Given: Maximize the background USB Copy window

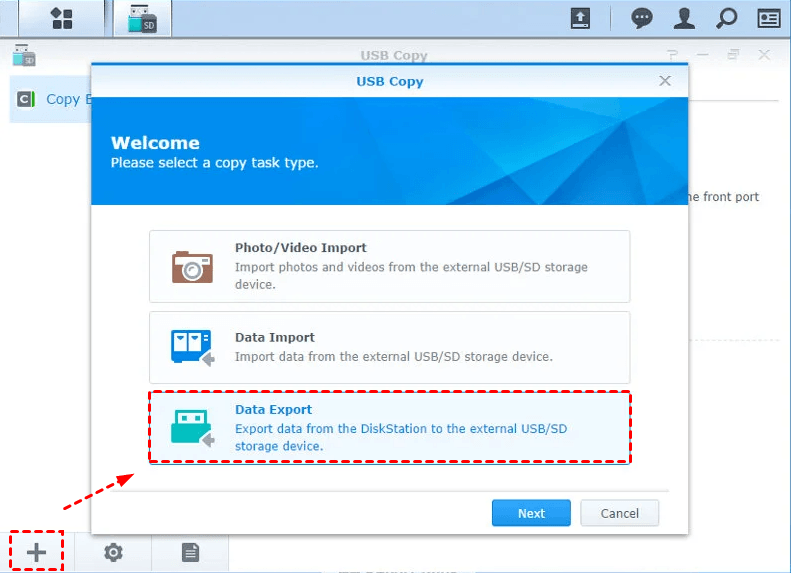Looking at the screenshot, I should tap(733, 54).
